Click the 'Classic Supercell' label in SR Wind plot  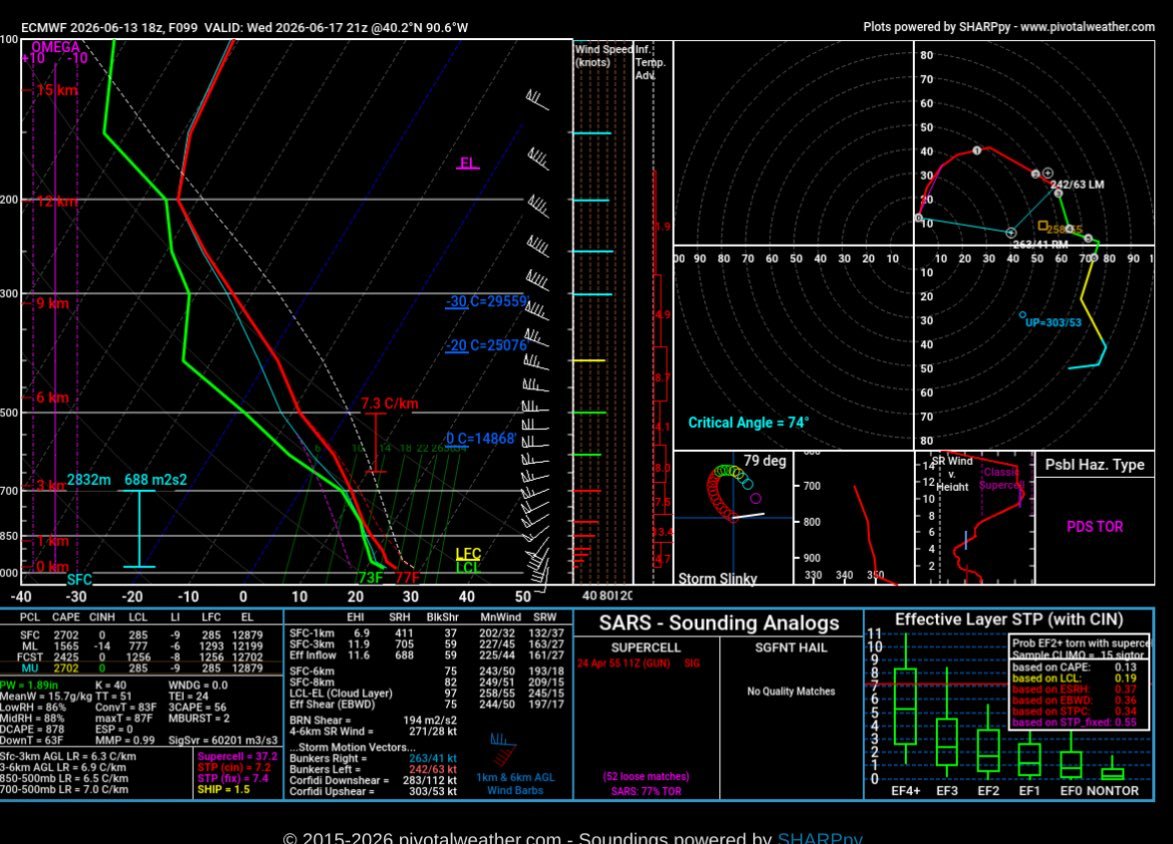(x=1001, y=478)
